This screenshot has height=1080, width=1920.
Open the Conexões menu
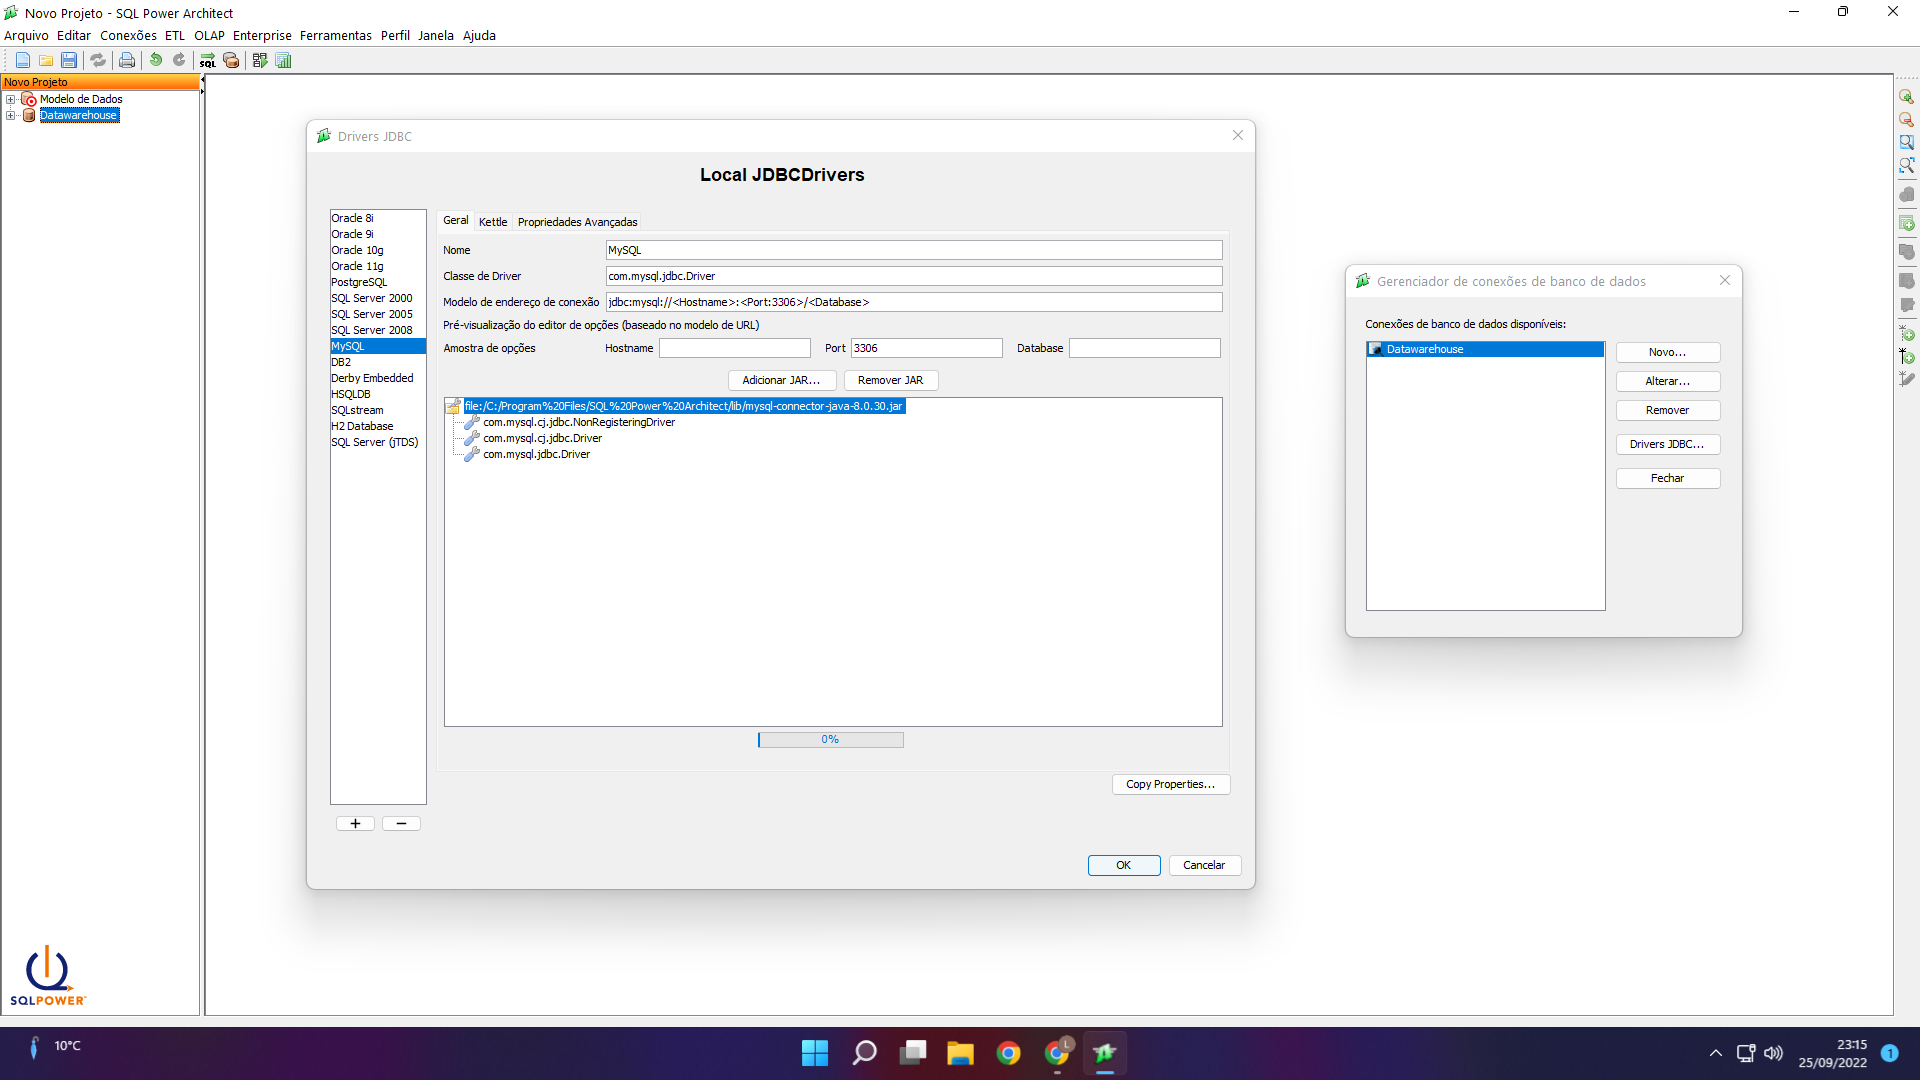[x=128, y=35]
